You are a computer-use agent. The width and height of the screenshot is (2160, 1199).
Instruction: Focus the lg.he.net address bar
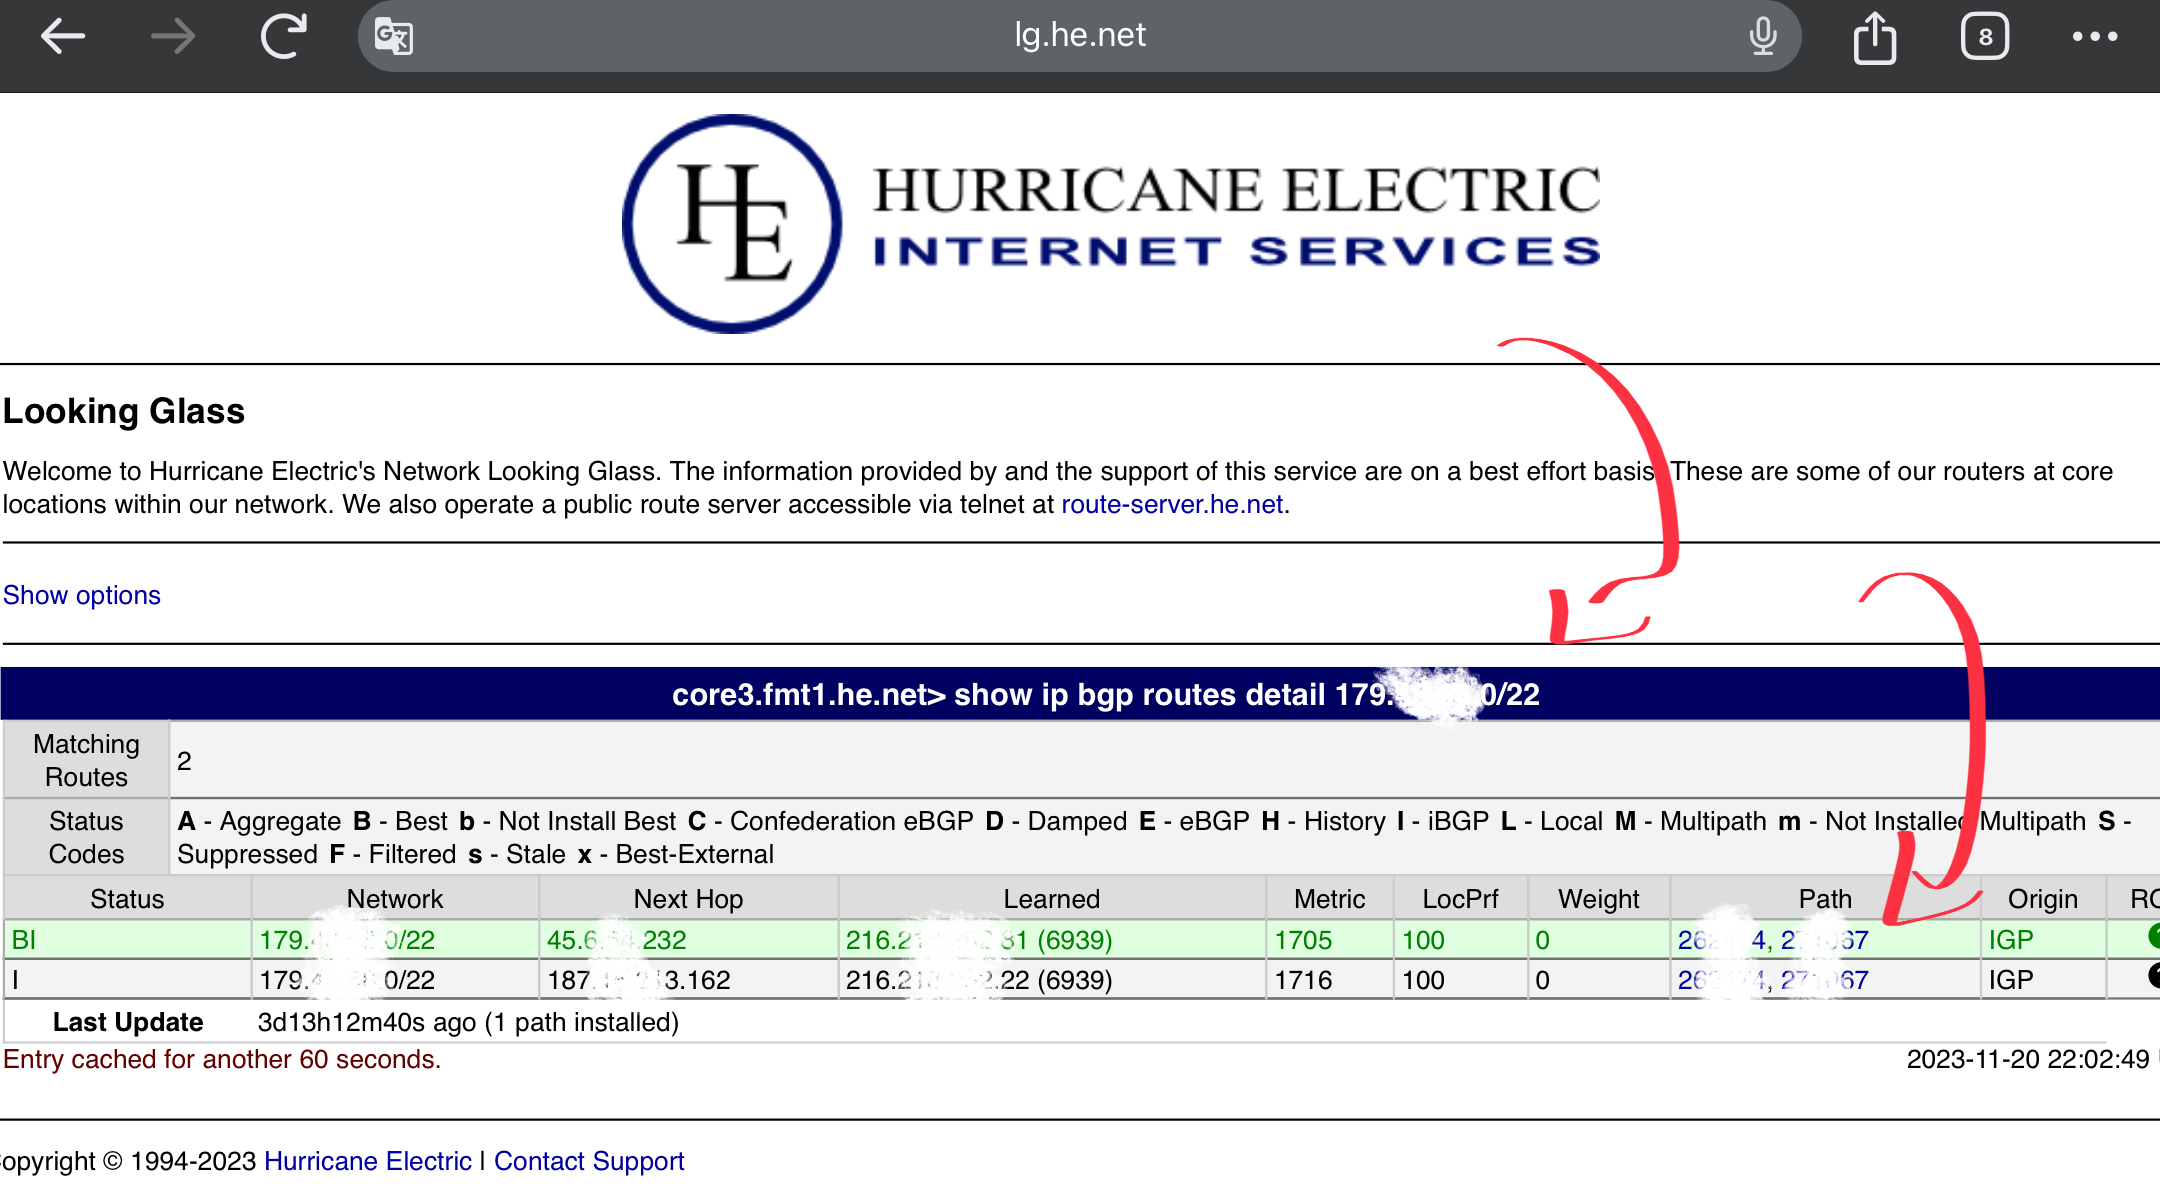(x=1080, y=36)
